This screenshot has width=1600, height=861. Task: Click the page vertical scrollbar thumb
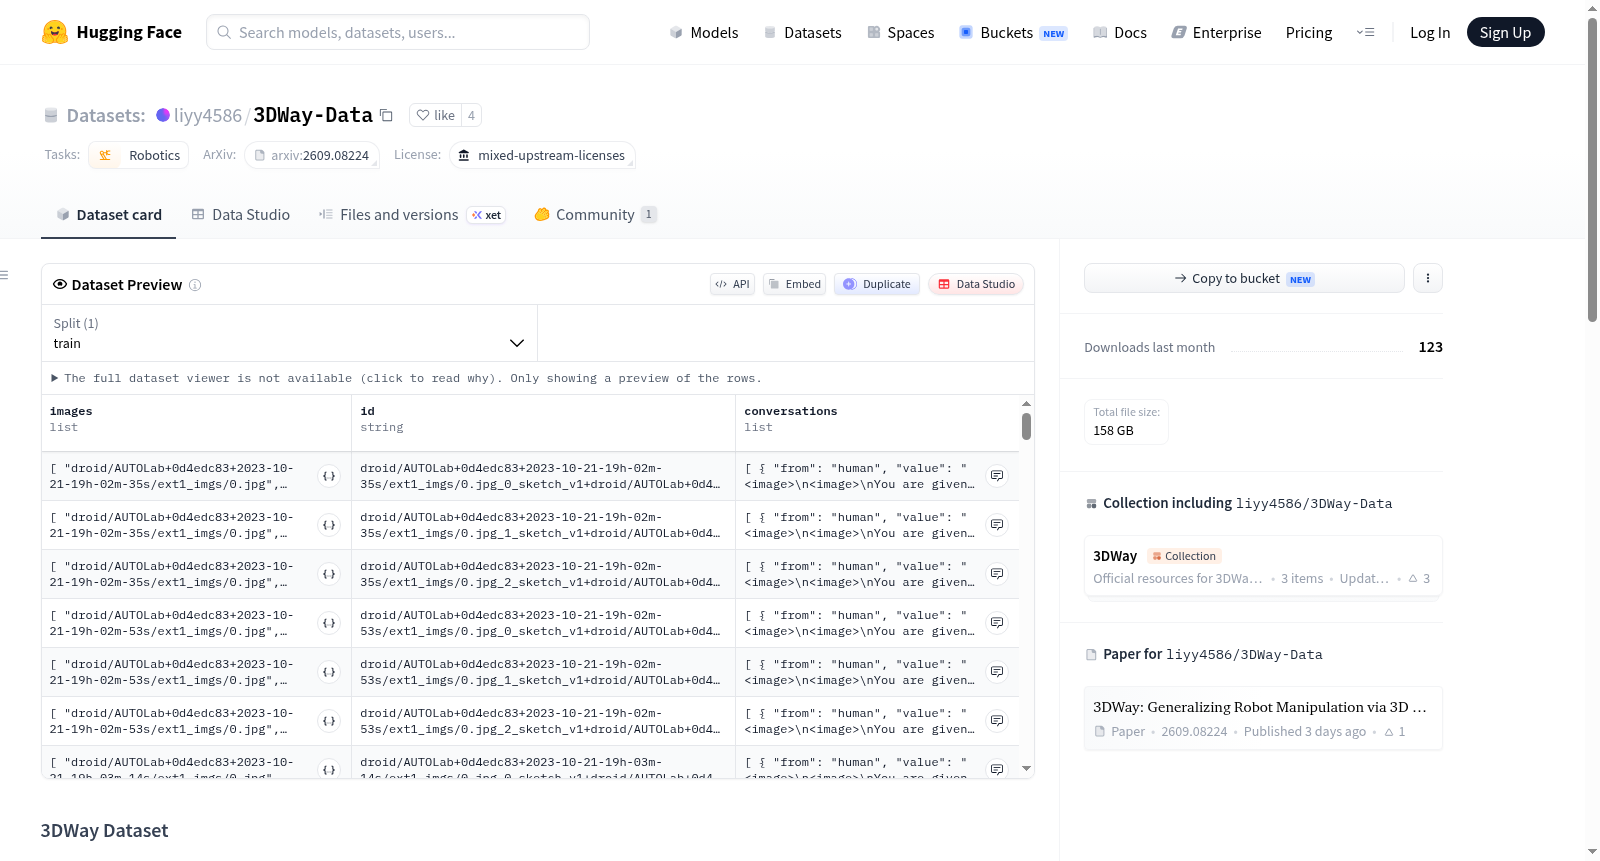(1592, 168)
